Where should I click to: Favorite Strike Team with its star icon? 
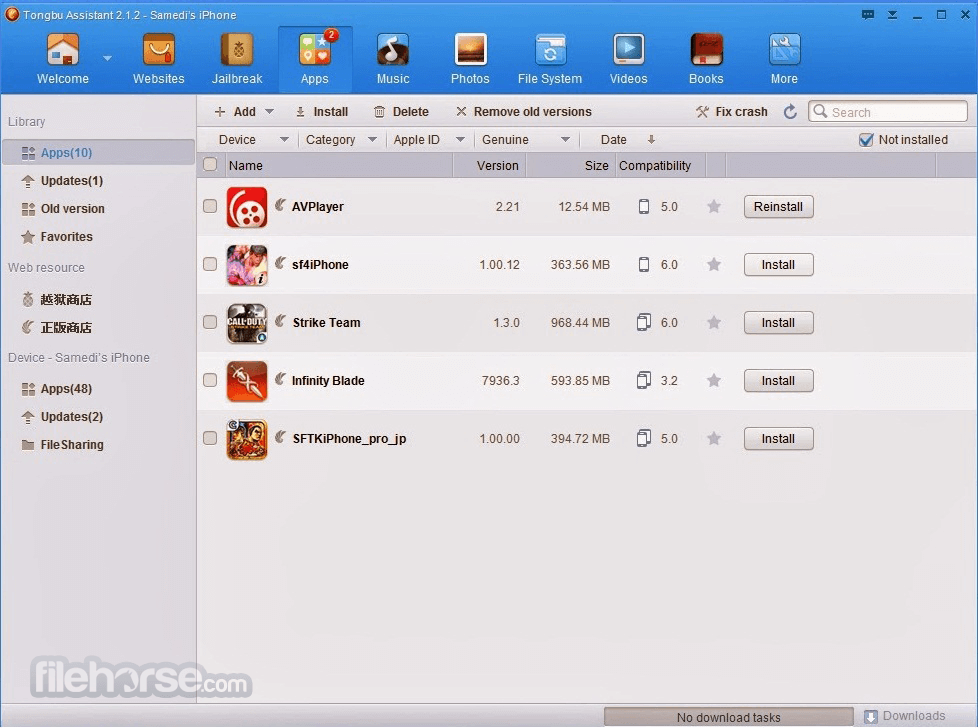tap(714, 323)
